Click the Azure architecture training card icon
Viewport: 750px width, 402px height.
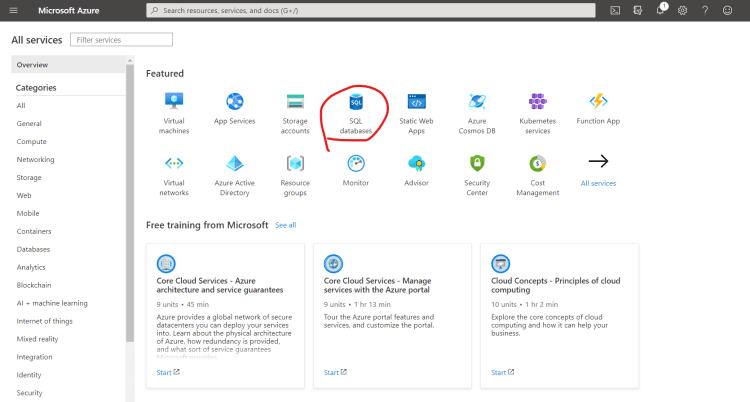pos(166,263)
